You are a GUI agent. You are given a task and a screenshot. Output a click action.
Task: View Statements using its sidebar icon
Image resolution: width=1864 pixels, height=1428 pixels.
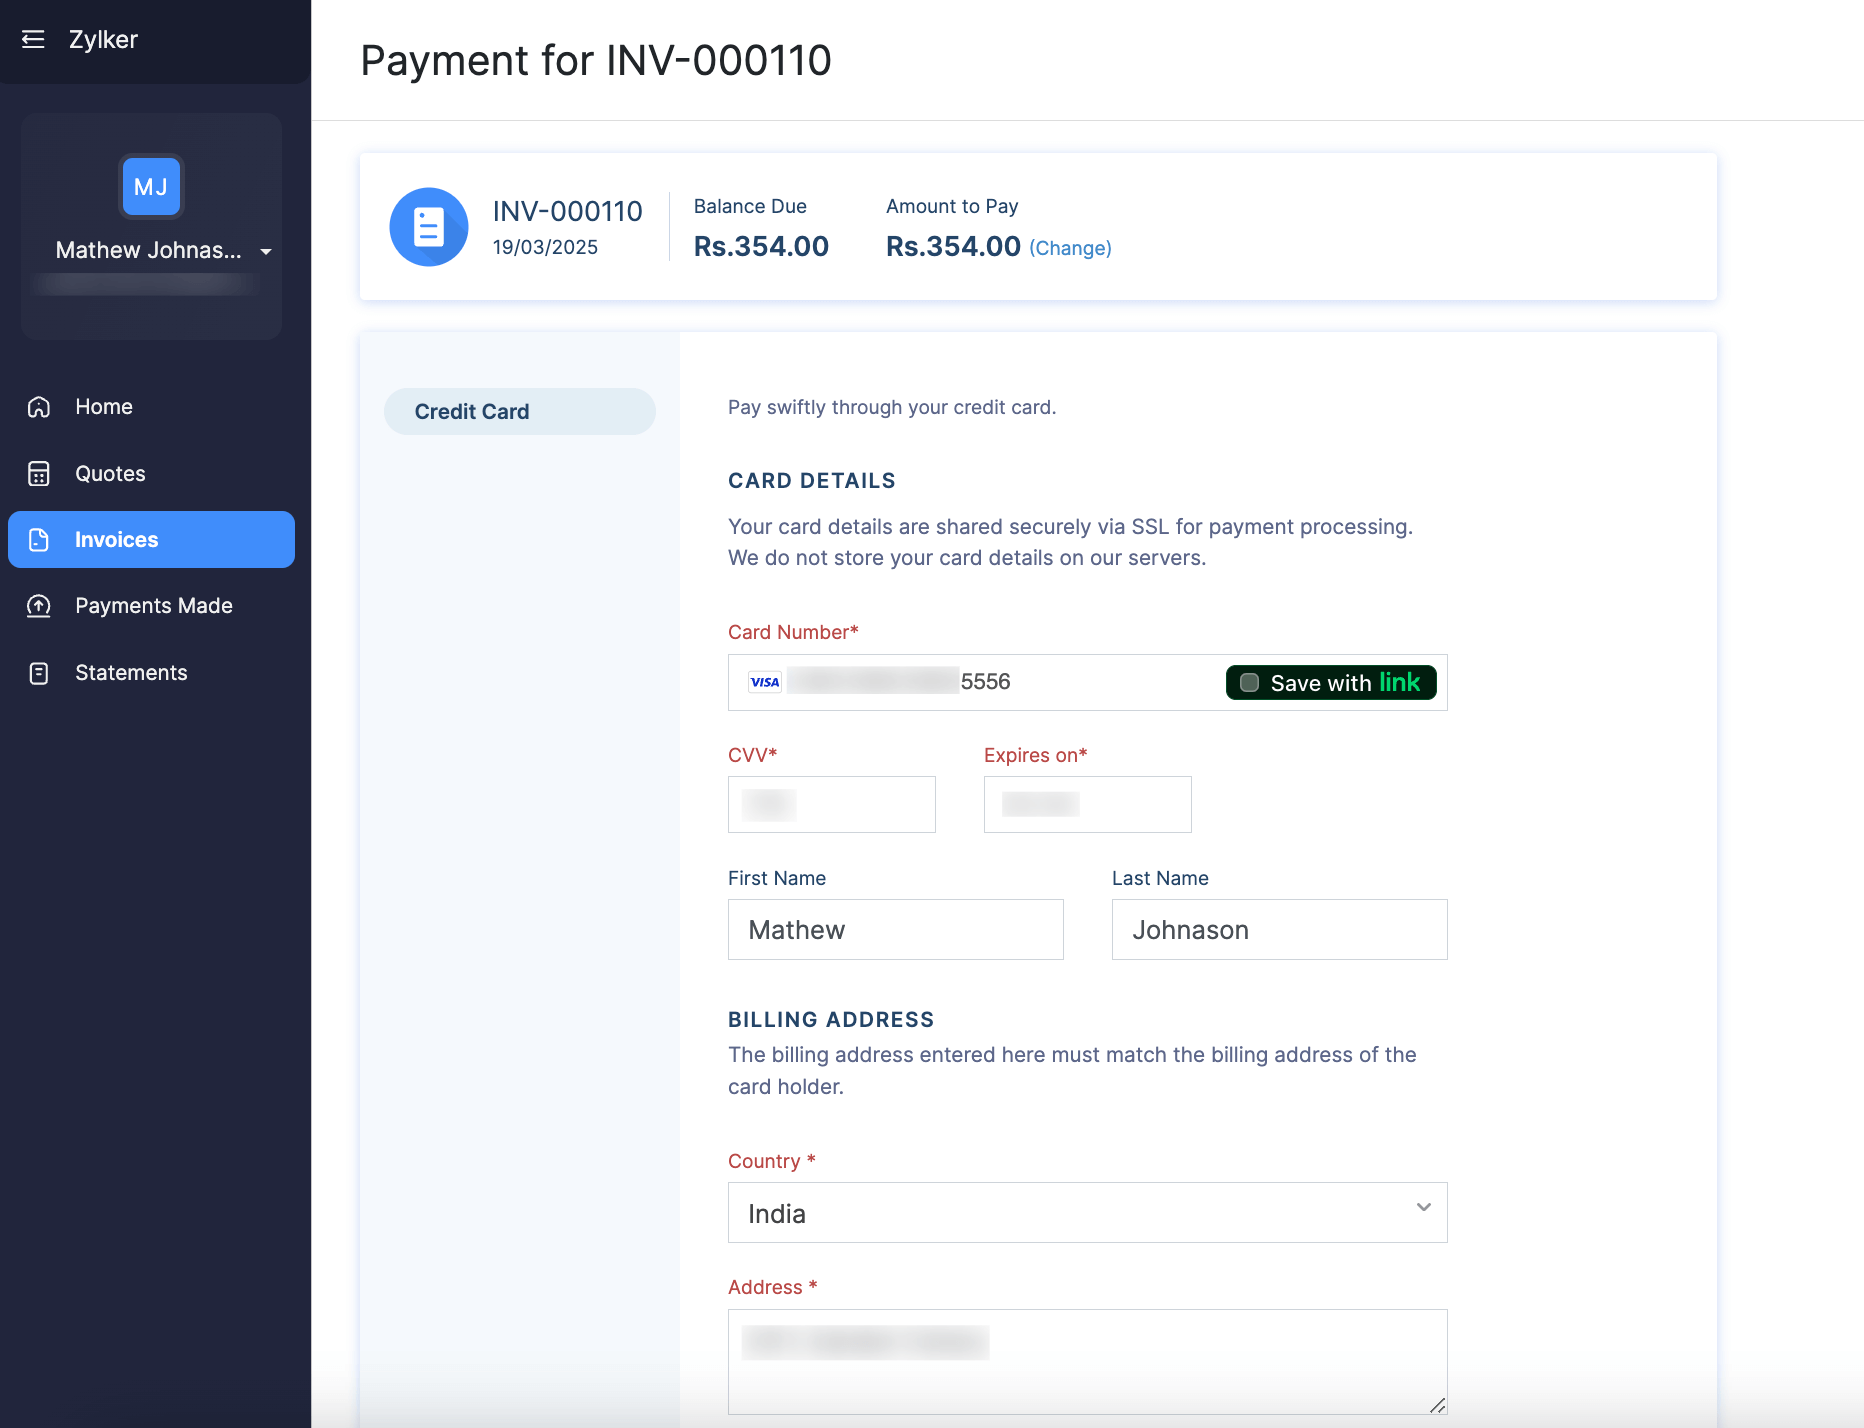(x=38, y=672)
